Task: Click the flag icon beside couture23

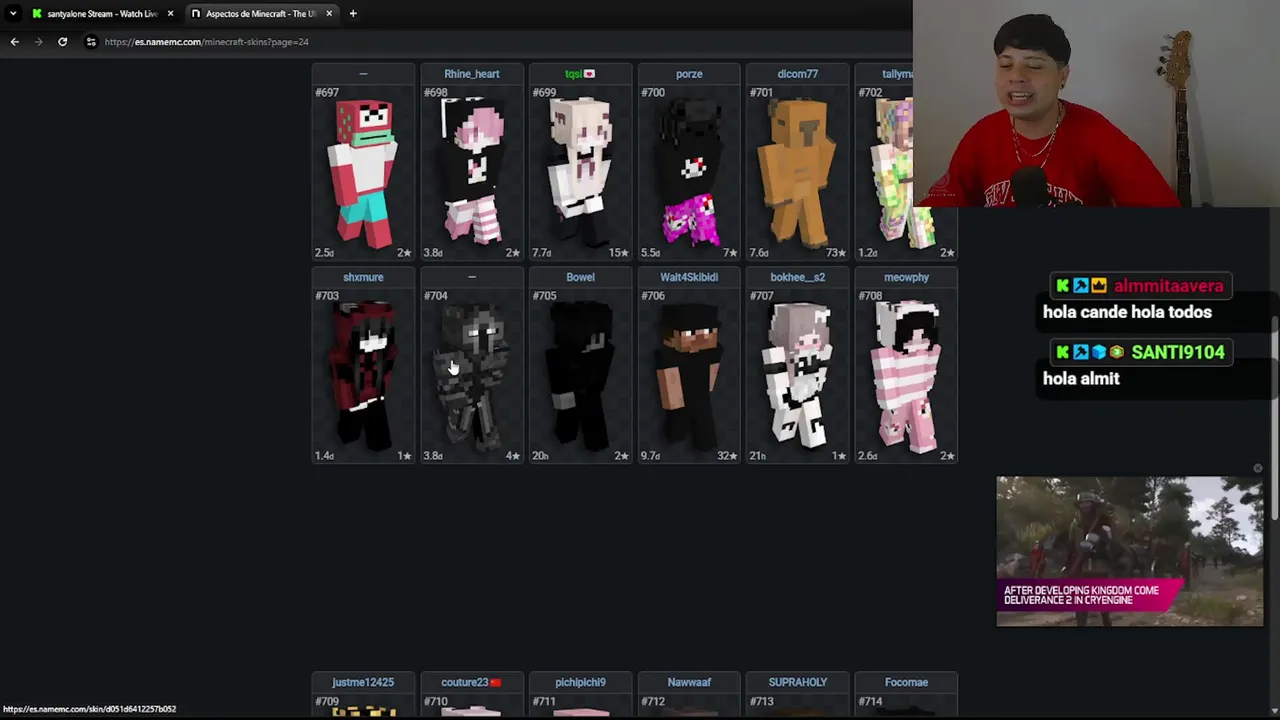Action: click(x=495, y=682)
